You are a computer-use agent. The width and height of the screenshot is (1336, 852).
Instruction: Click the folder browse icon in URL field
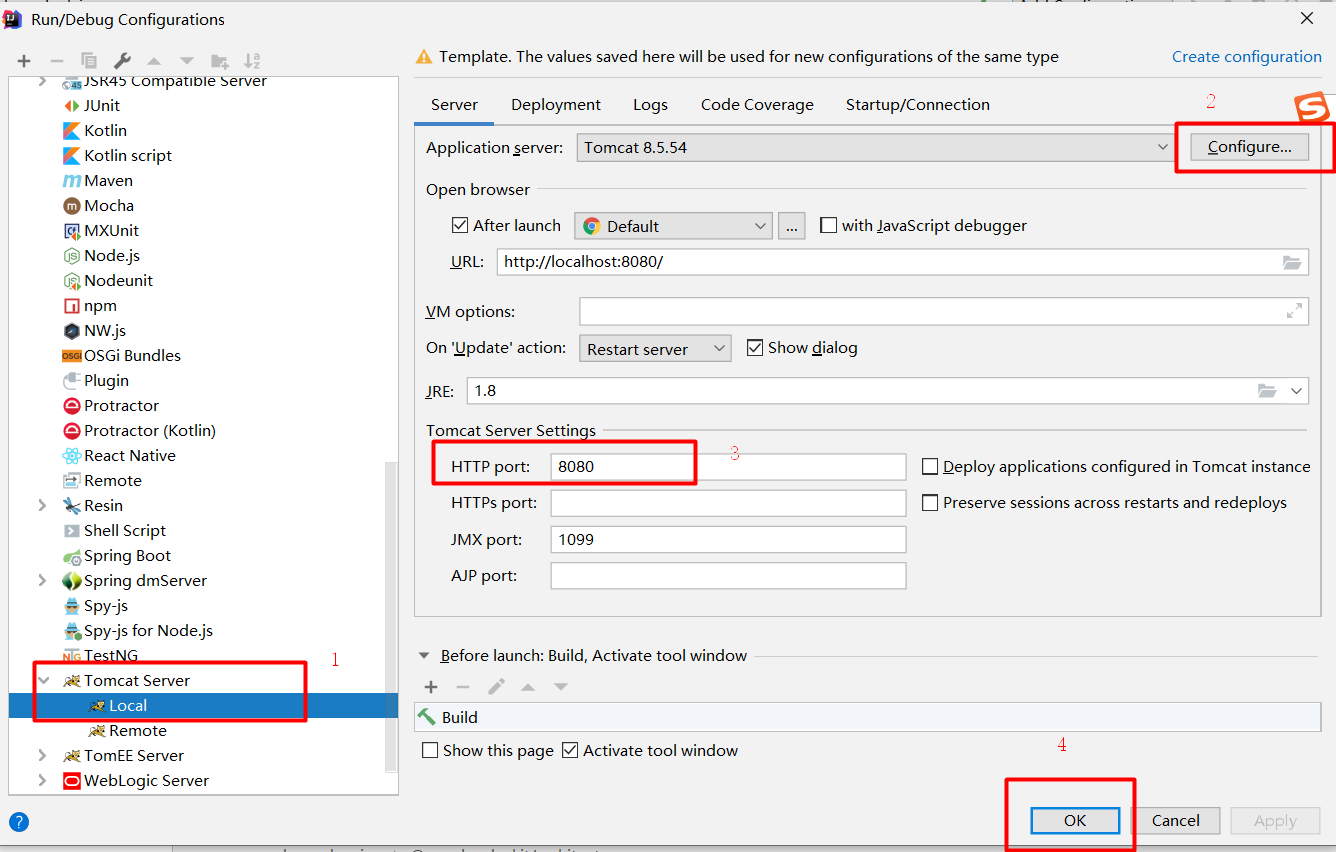(x=1292, y=262)
